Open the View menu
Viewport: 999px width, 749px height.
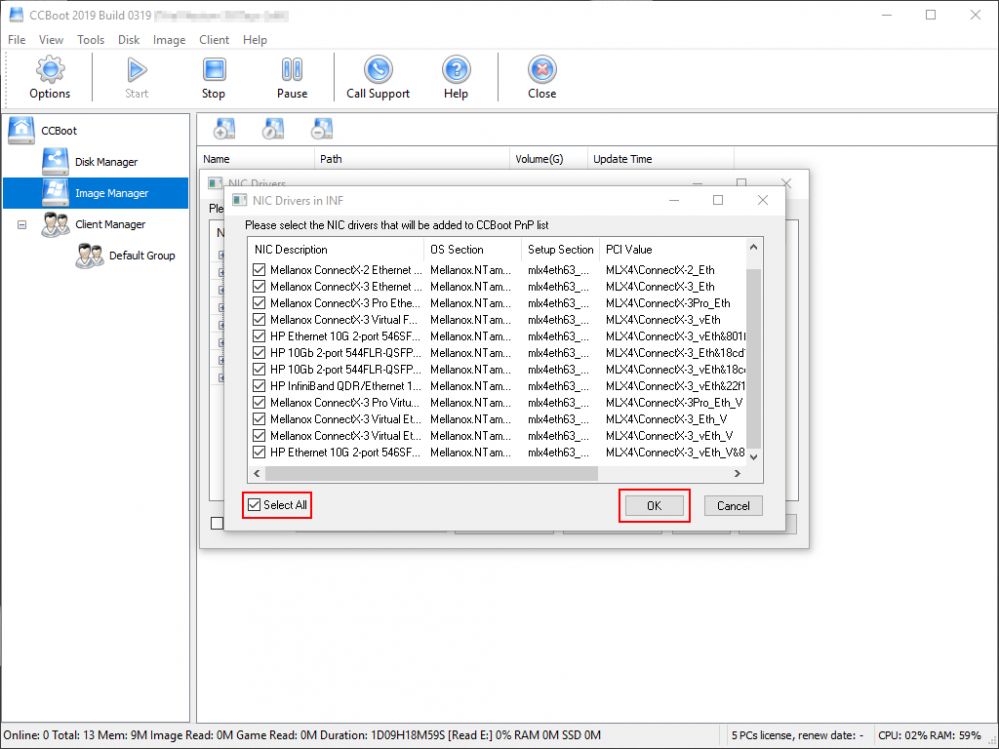(51, 39)
